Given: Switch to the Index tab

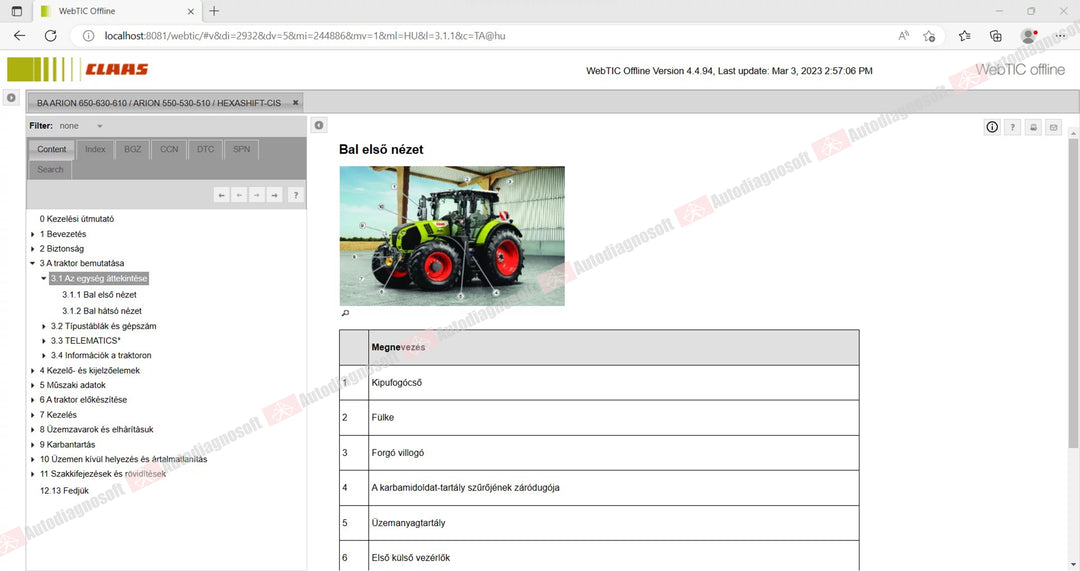Looking at the screenshot, I should [x=95, y=149].
